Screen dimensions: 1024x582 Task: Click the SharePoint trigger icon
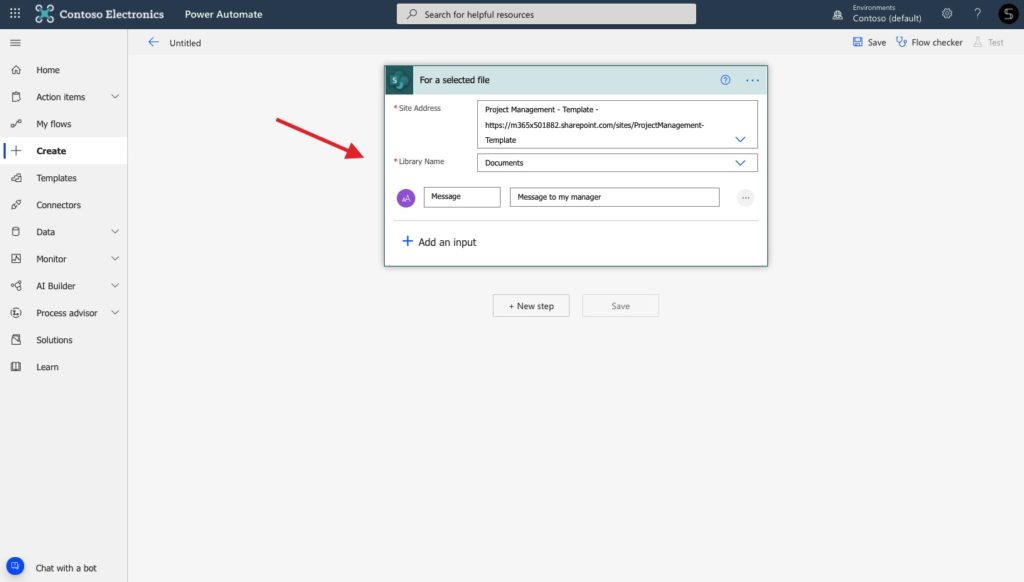[399, 80]
